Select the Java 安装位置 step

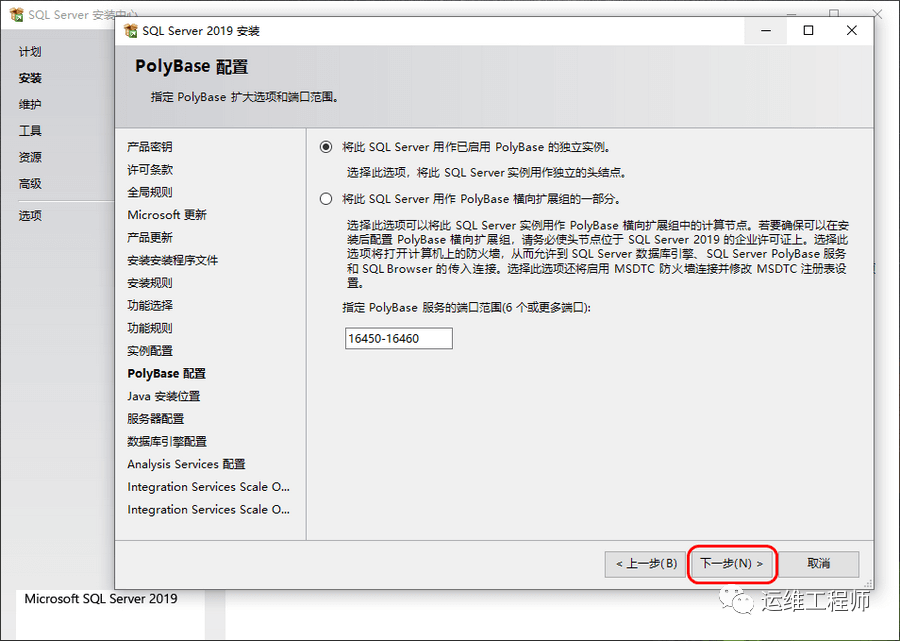click(164, 396)
